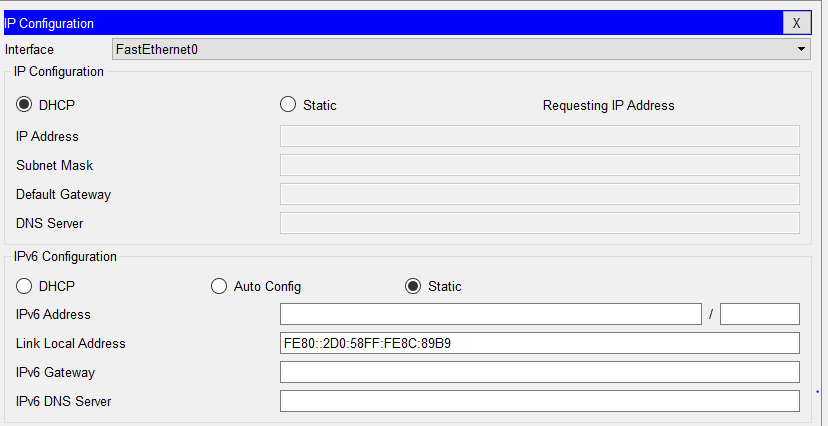Select the IPv6 DHCP radio button

click(x=25, y=286)
